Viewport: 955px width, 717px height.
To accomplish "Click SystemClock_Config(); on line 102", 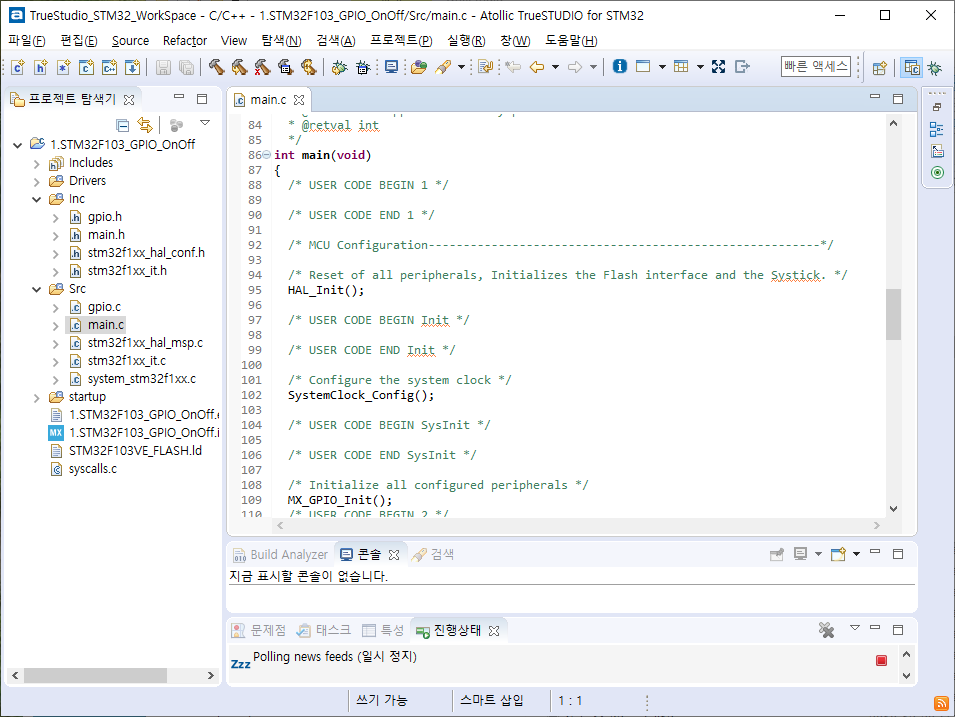I will click(361, 395).
